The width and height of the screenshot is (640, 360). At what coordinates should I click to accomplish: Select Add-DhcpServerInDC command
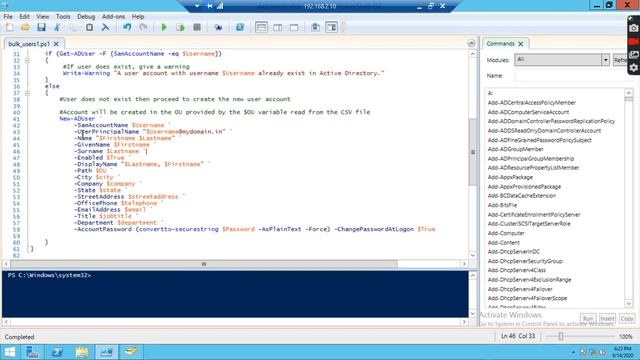(x=513, y=252)
